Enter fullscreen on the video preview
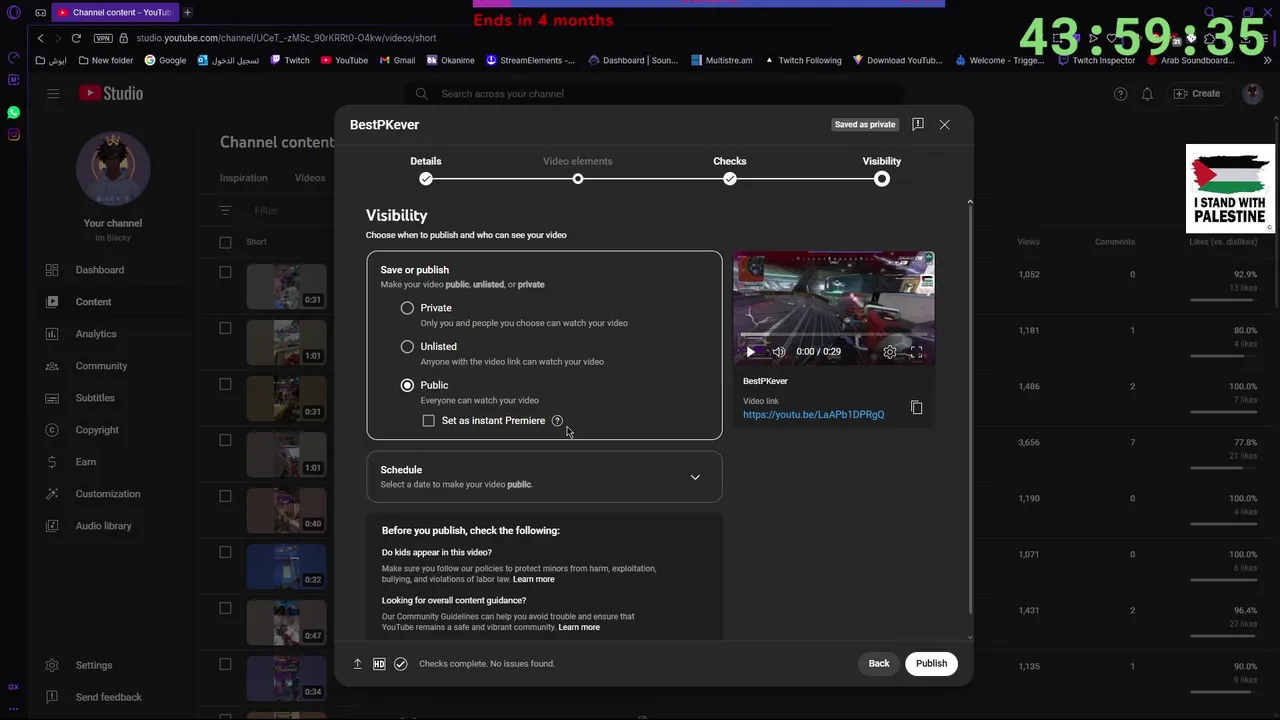The image size is (1280, 720). point(916,352)
